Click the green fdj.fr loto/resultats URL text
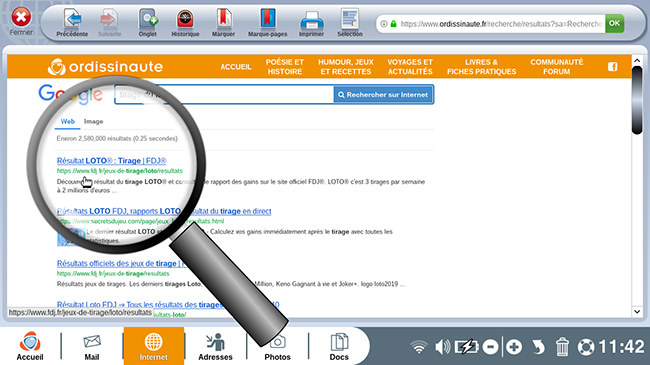Image resolution: width=650 pixels, height=365 pixels. pyautogui.click(x=119, y=171)
